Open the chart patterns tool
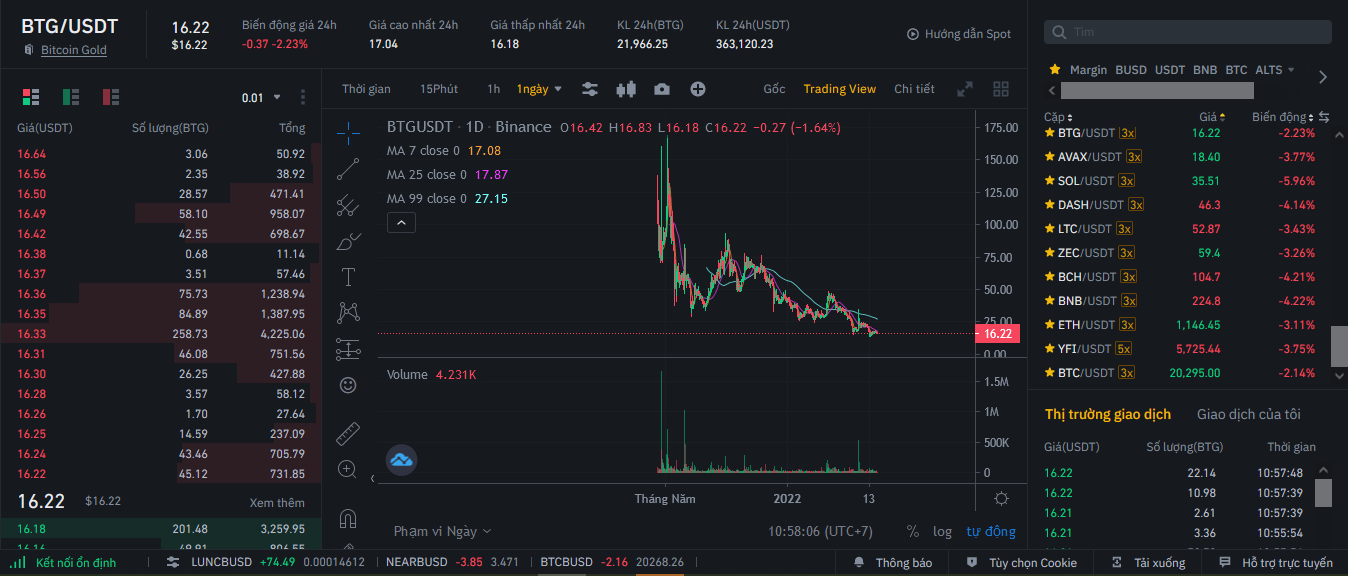The image size is (1348, 576). [x=348, y=313]
